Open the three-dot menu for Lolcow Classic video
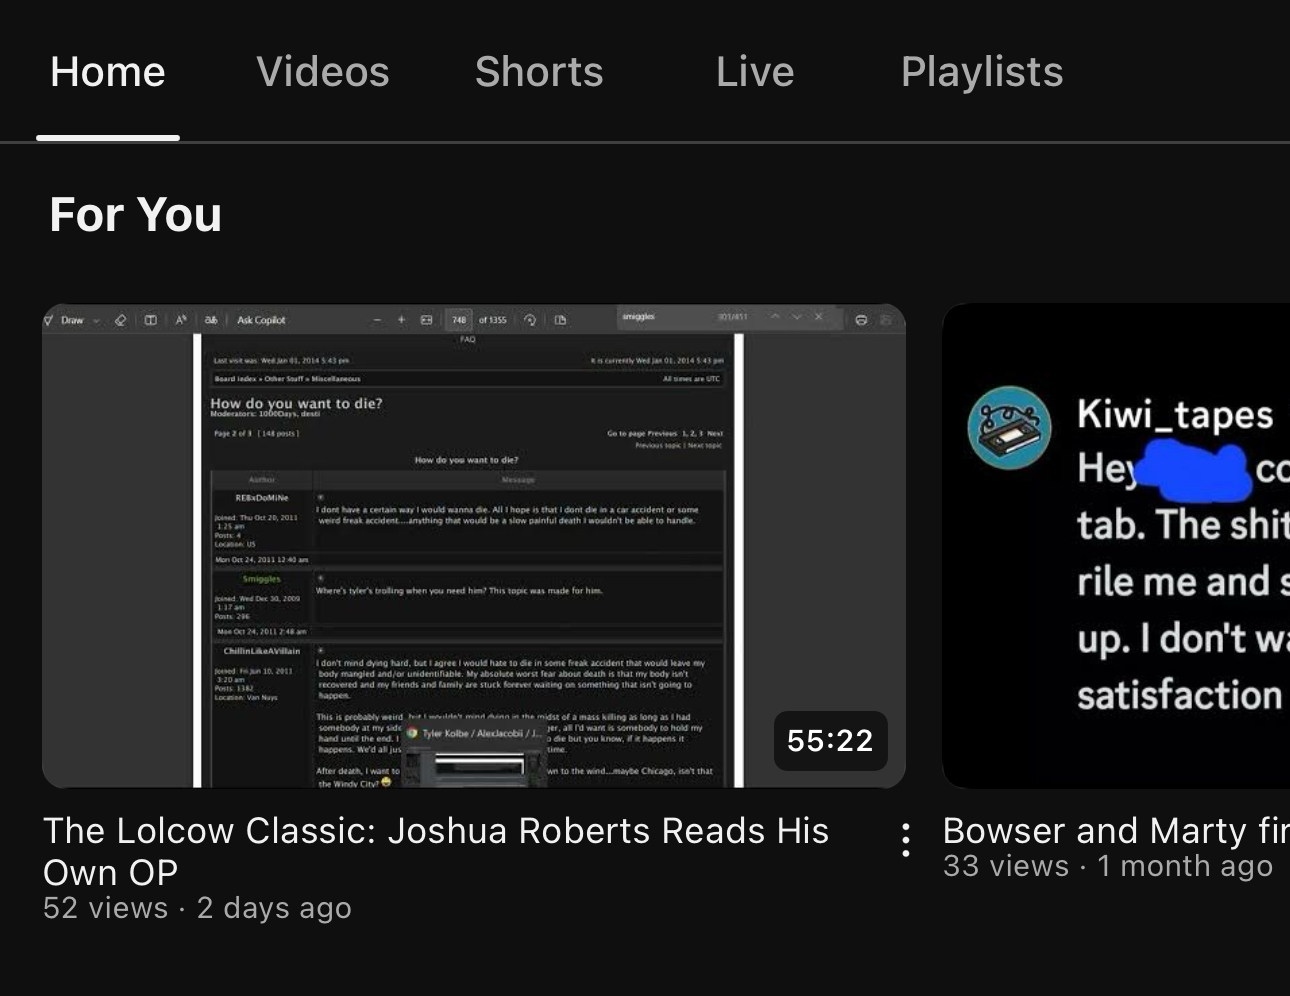The width and height of the screenshot is (1290, 996). pos(906,840)
